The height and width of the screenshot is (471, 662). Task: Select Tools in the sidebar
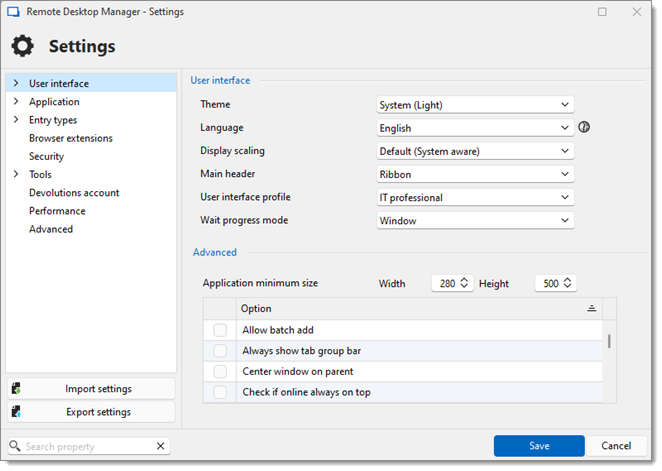pos(40,174)
